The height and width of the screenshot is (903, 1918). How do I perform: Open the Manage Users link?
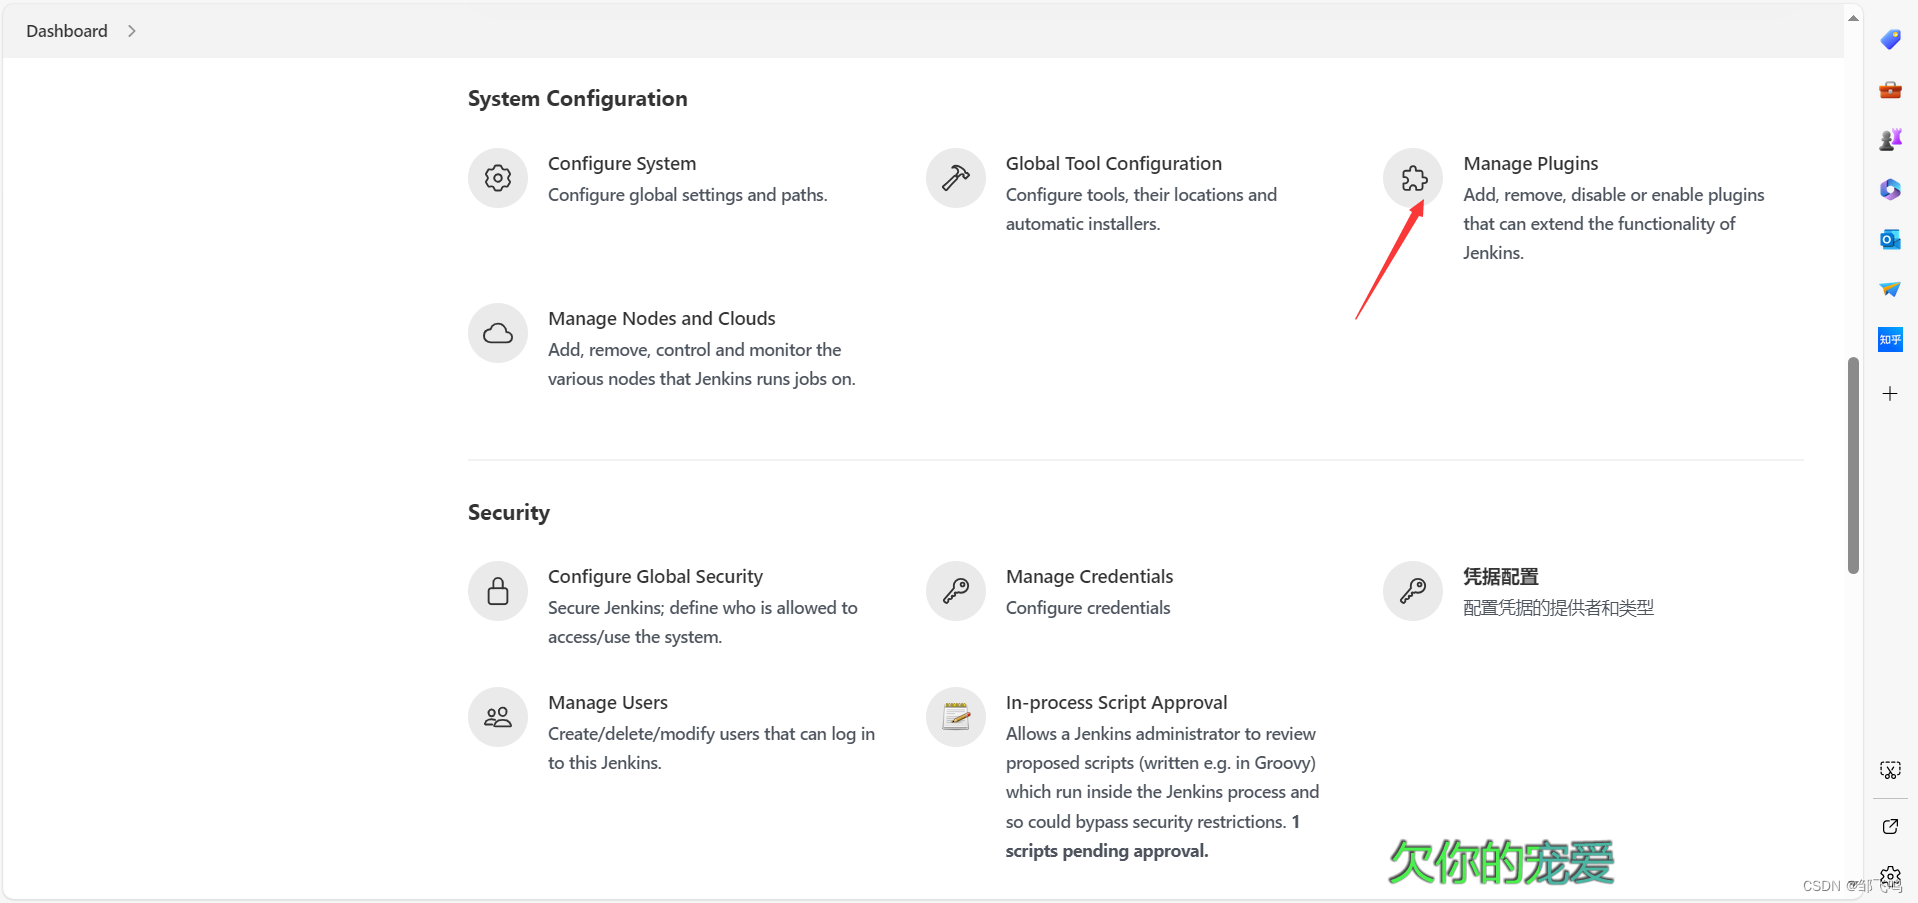coord(608,702)
